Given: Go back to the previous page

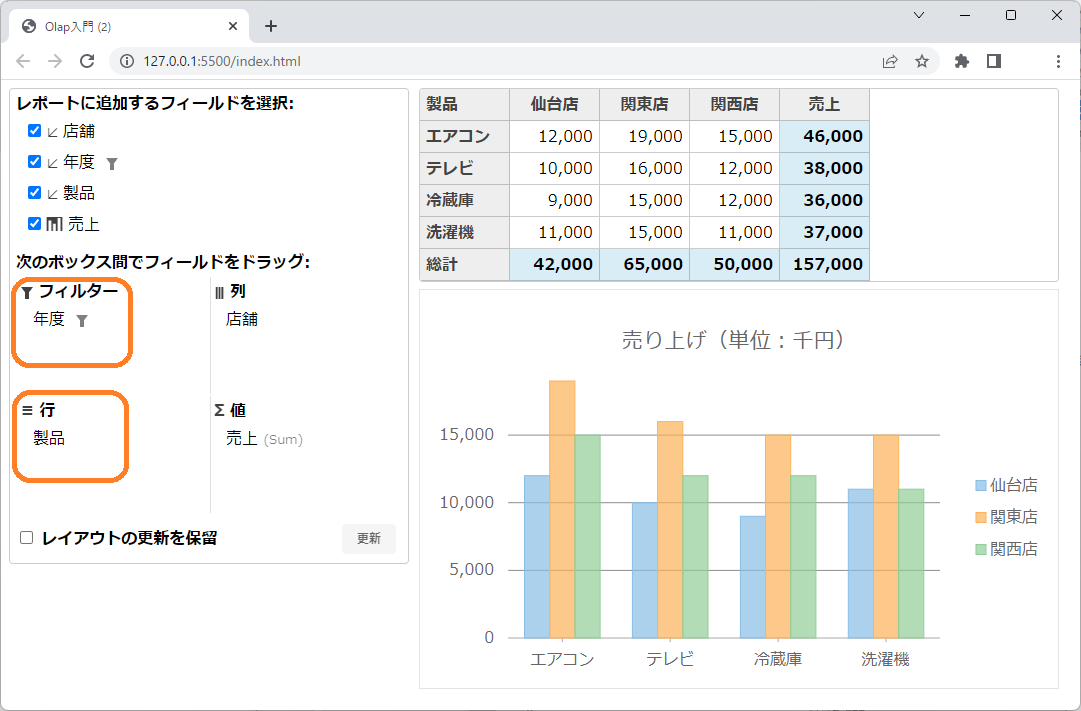Looking at the screenshot, I should point(23,61).
